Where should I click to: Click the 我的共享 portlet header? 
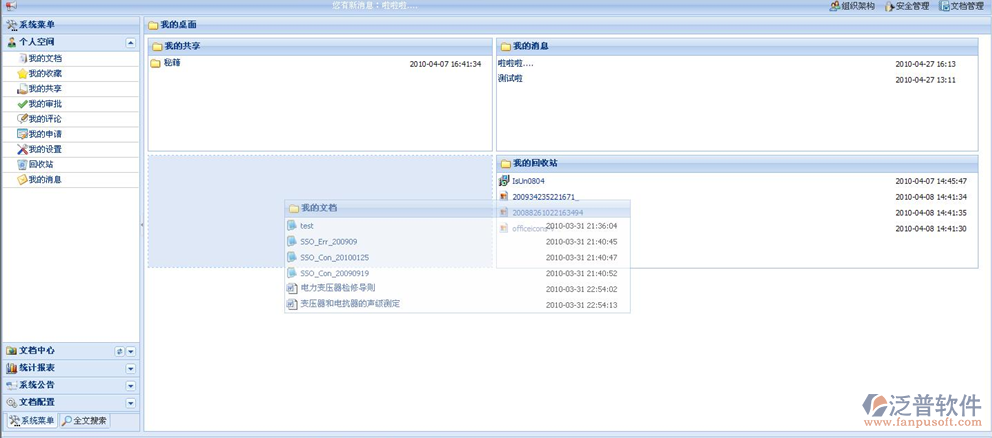[x=320, y=46]
